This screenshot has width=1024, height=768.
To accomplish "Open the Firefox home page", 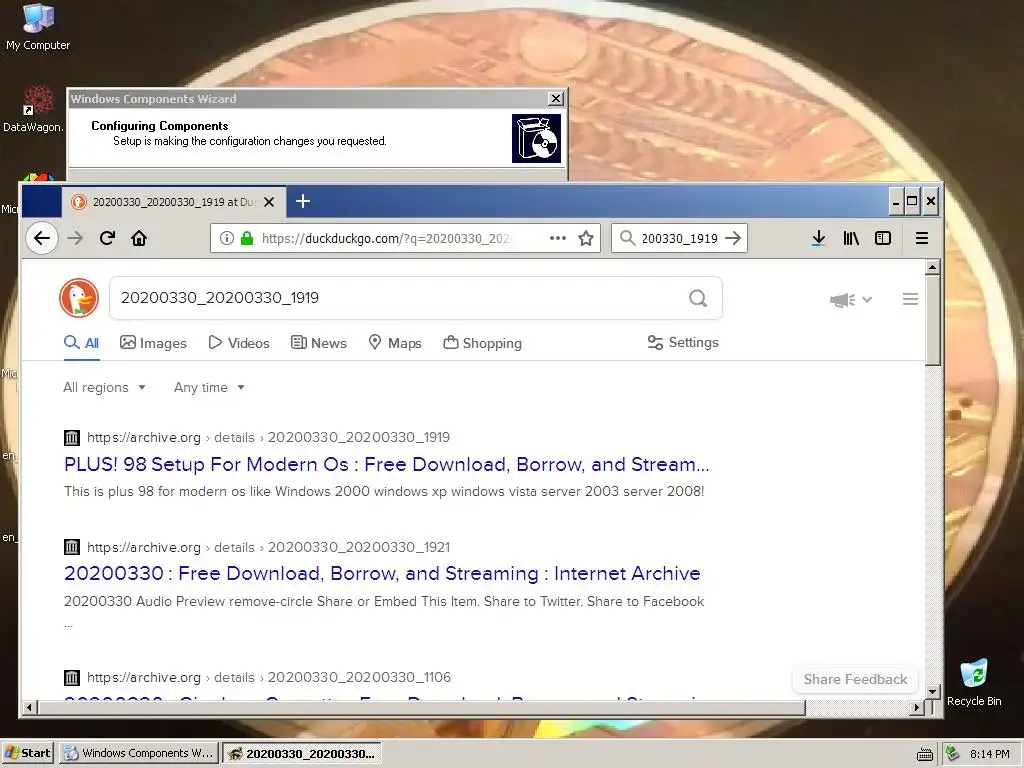I will pos(139,238).
